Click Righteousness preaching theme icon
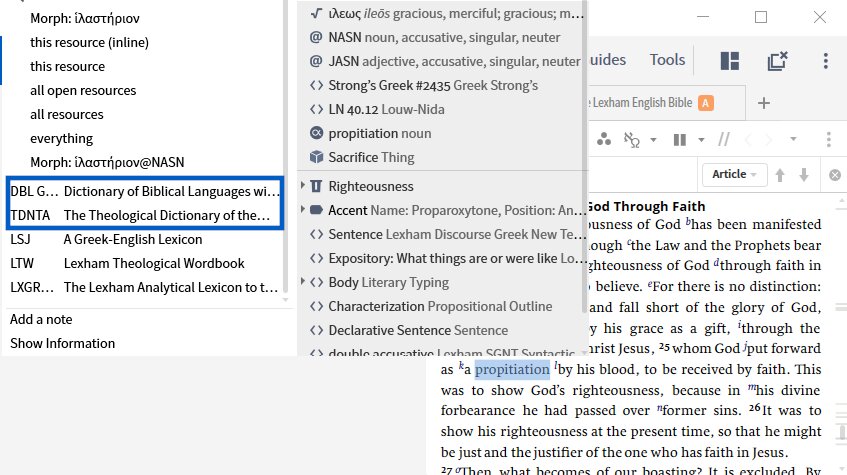This screenshot has height=475, width=847. coord(317,186)
